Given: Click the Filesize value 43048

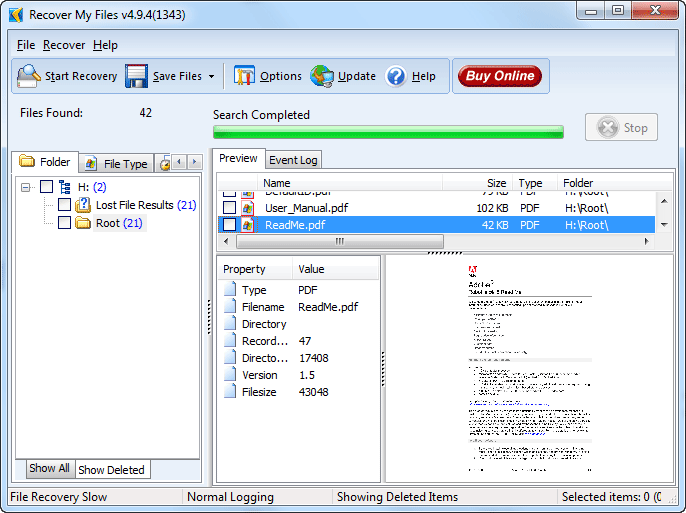Looking at the screenshot, I should tap(313, 392).
